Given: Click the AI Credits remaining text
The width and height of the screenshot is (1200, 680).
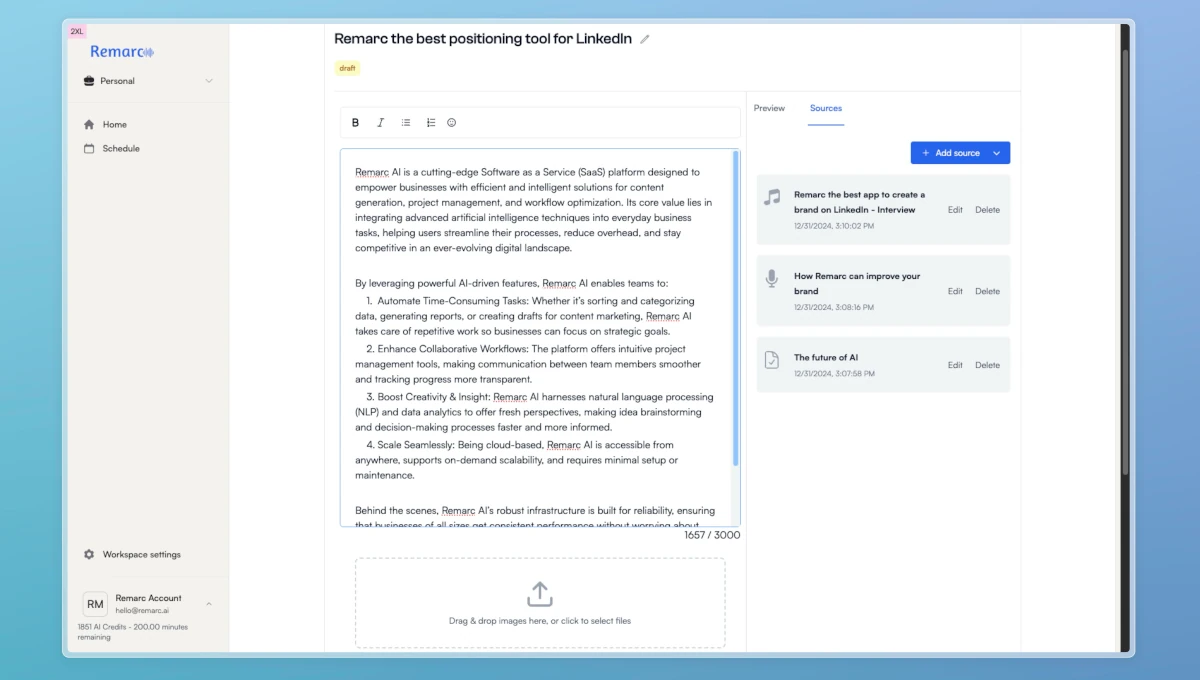Looking at the screenshot, I should pyautogui.click(x=133, y=632).
